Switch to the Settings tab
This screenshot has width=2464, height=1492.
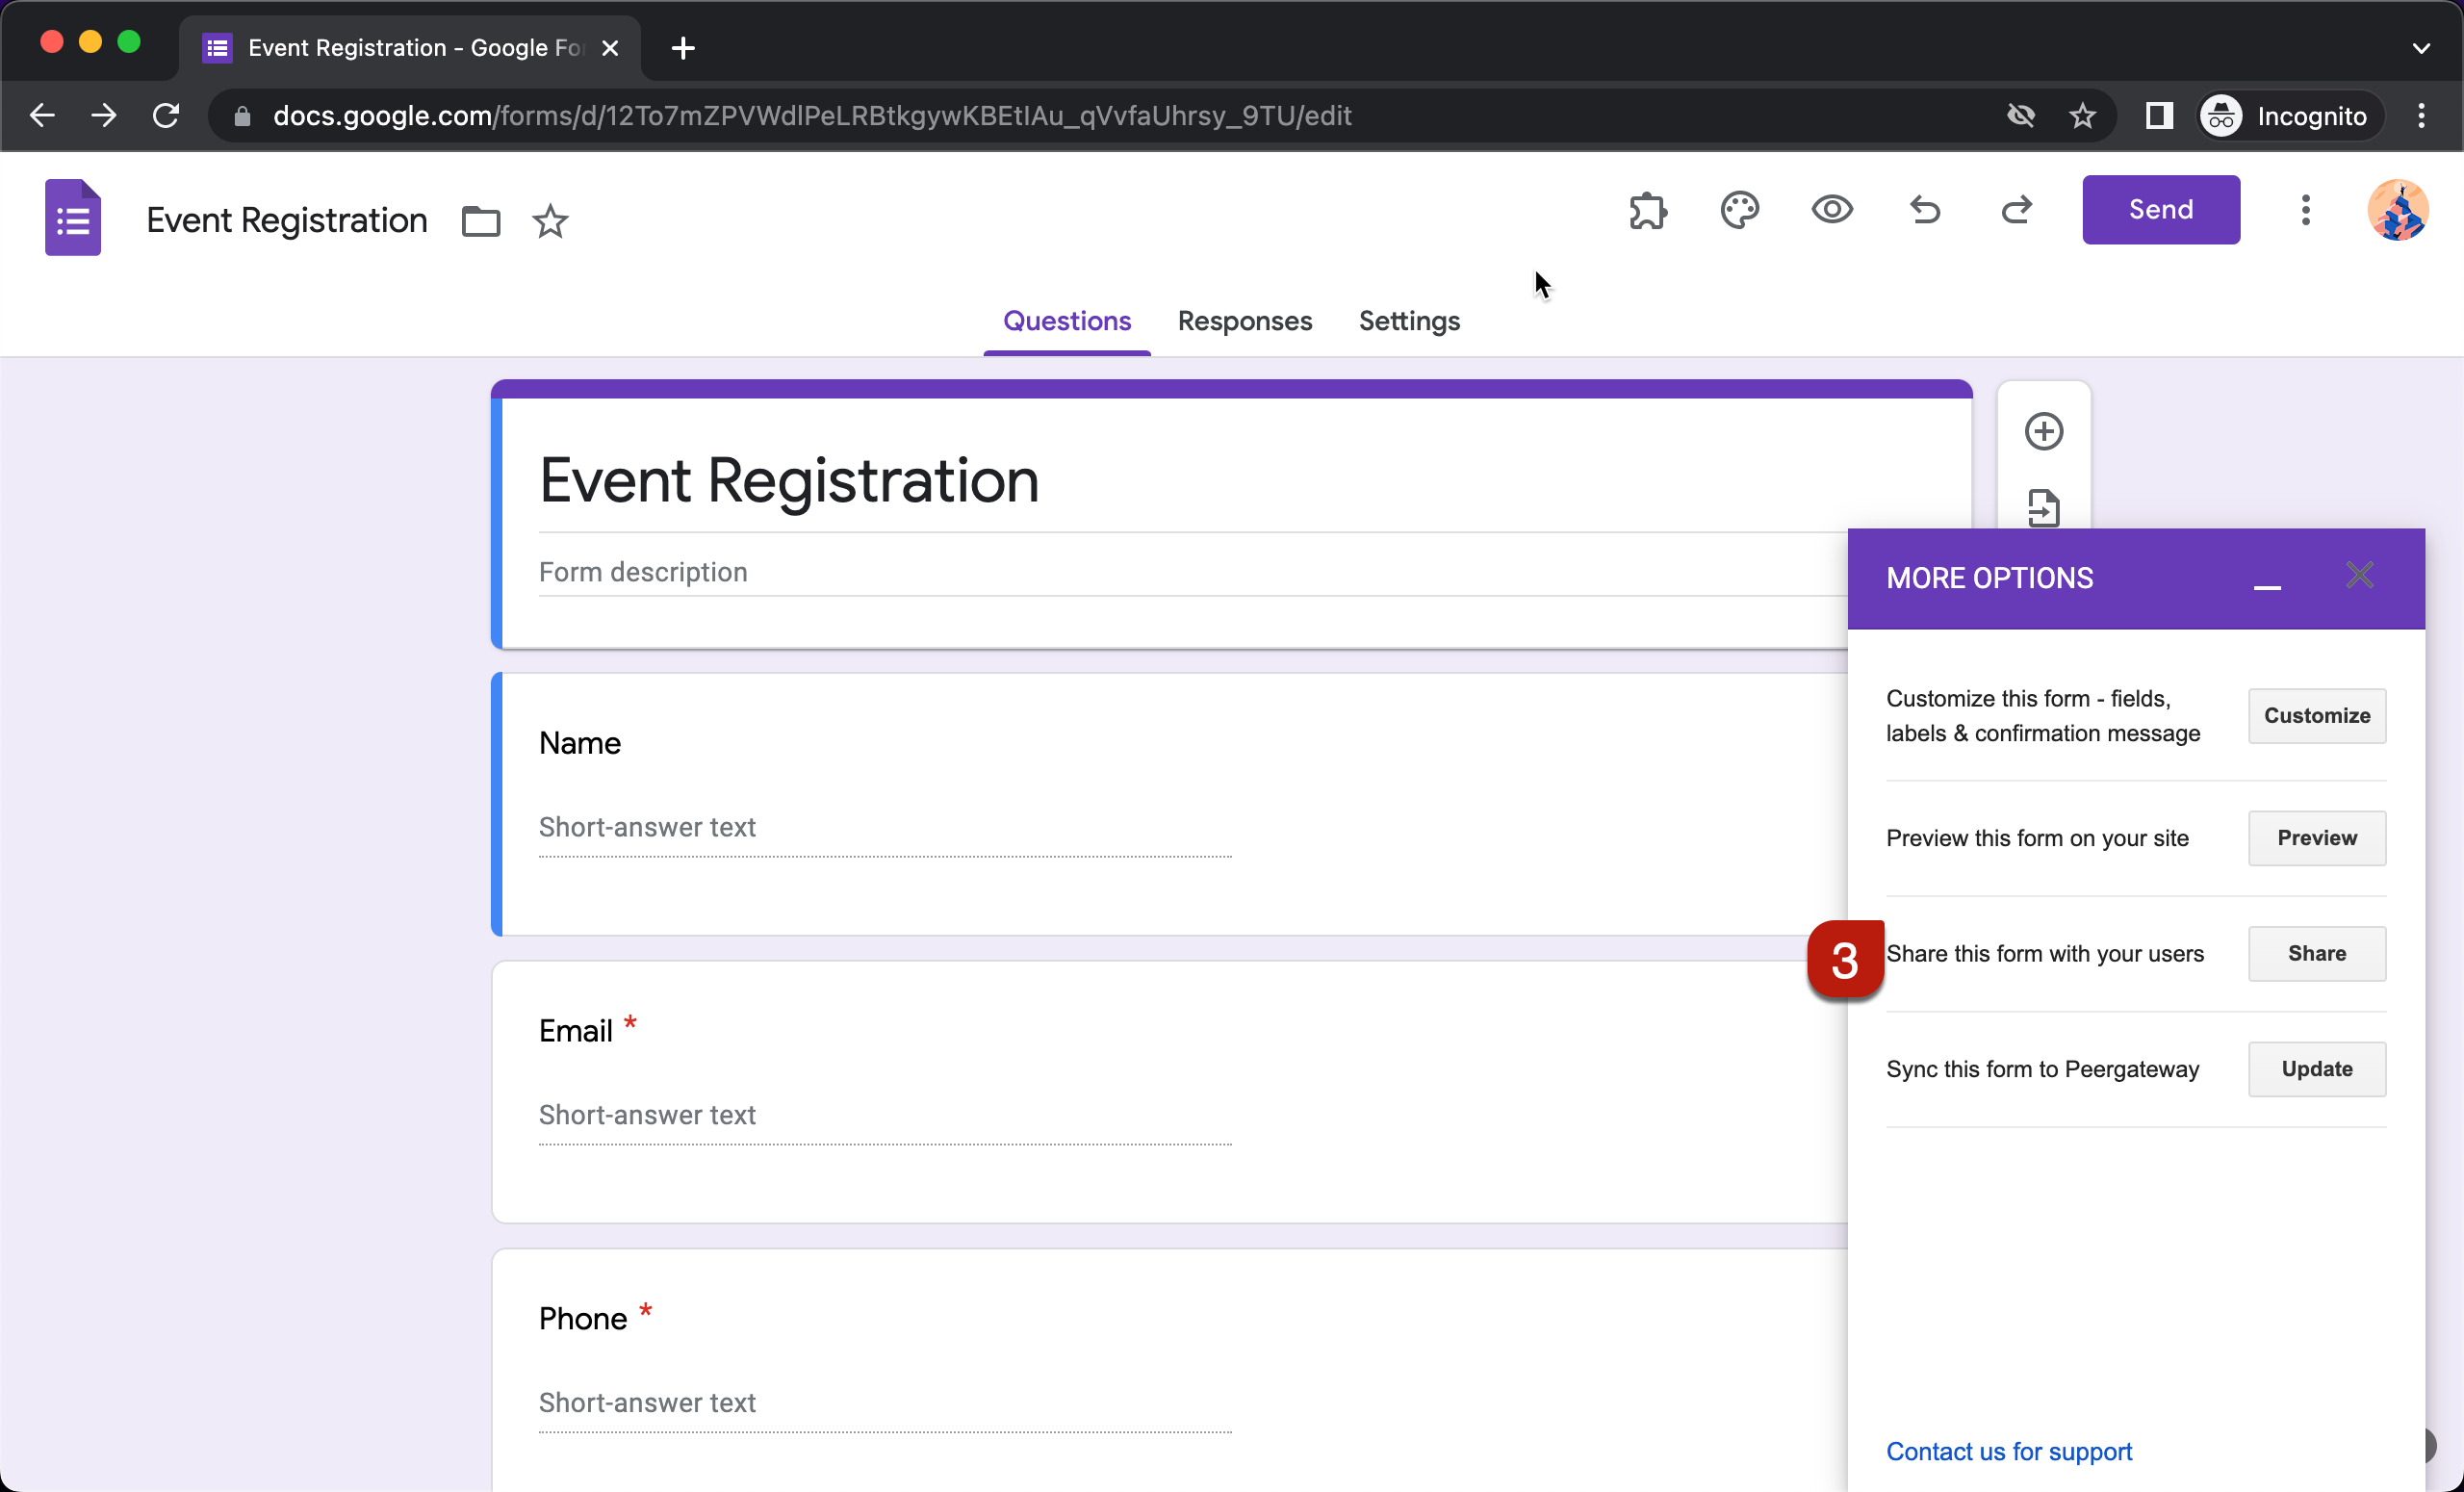click(x=1408, y=321)
